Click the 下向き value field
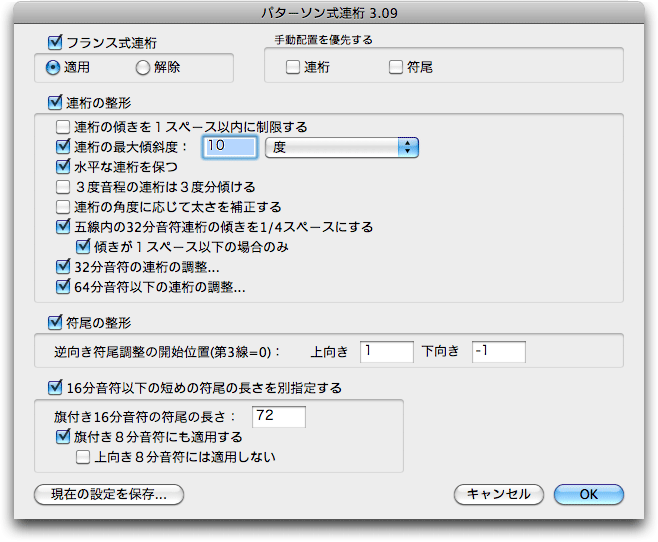Viewport: 658px width, 542px height. pos(499,352)
